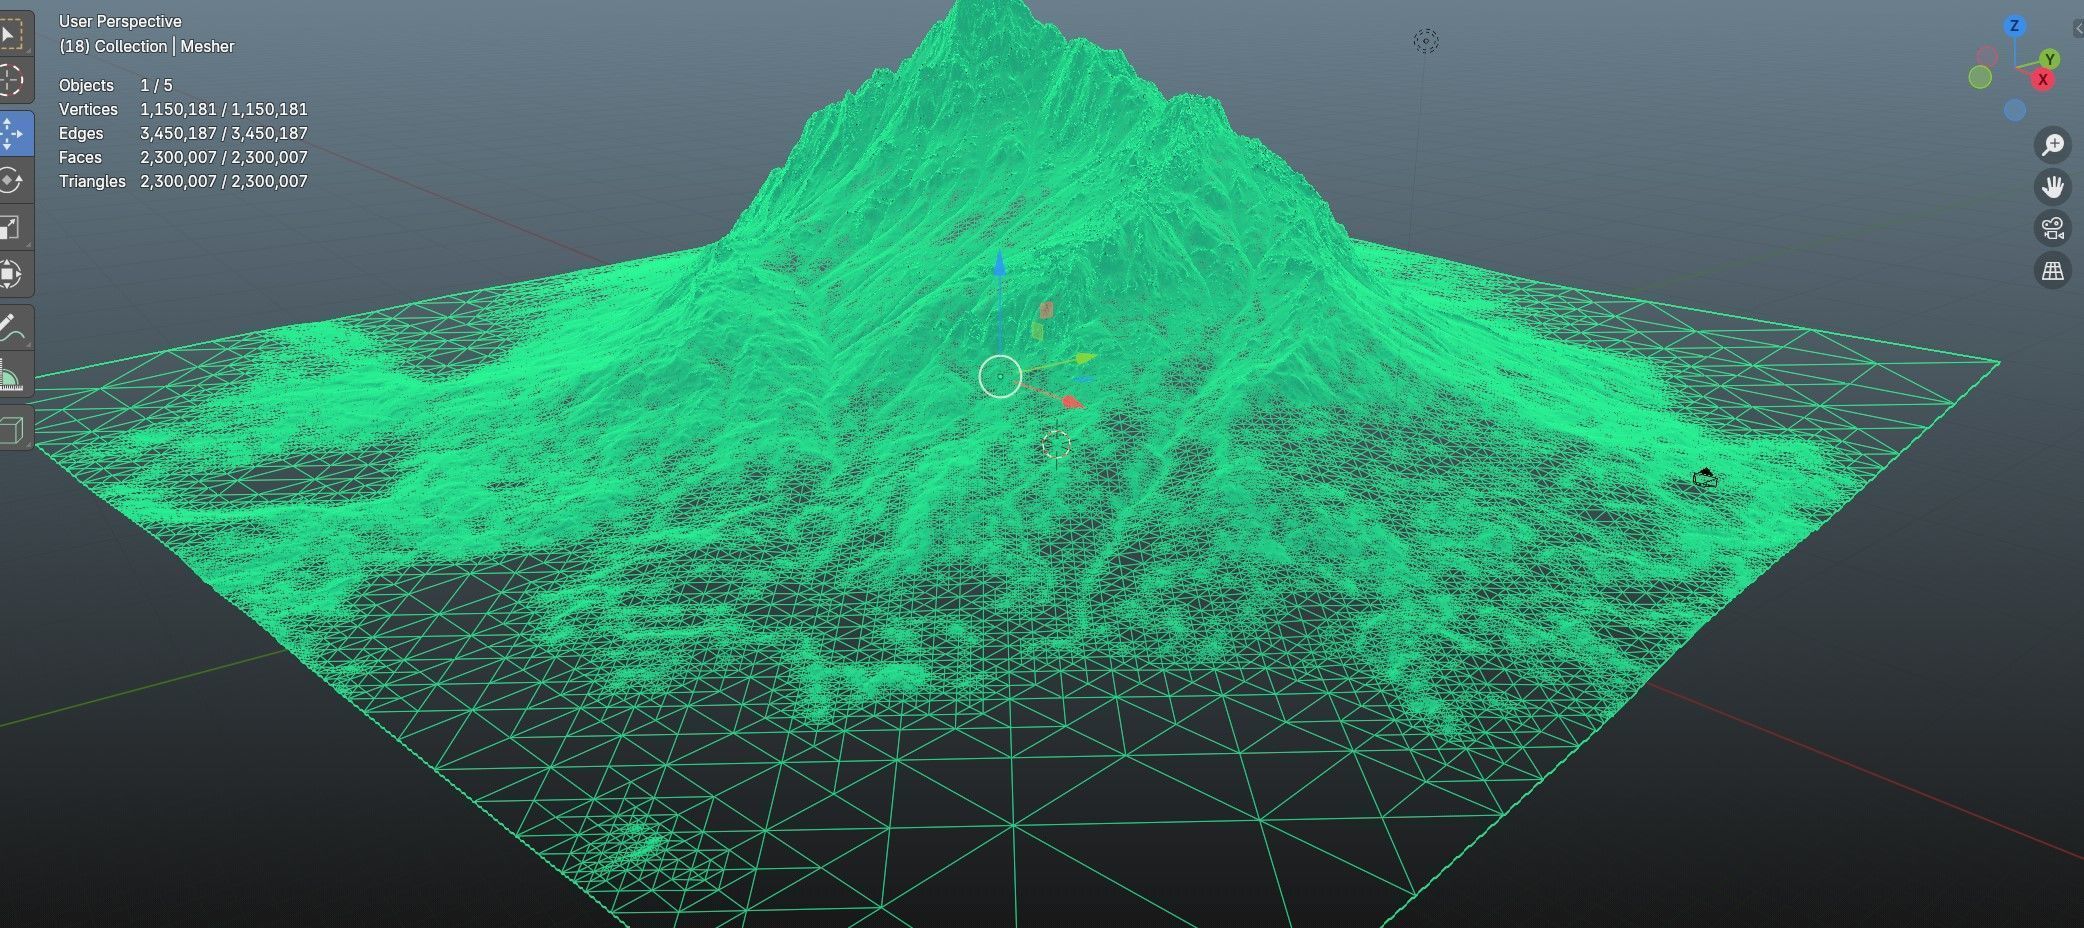Click the red X move gizmo arrow
The width and height of the screenshot is (2084, 928).
tap(1071, 401)
